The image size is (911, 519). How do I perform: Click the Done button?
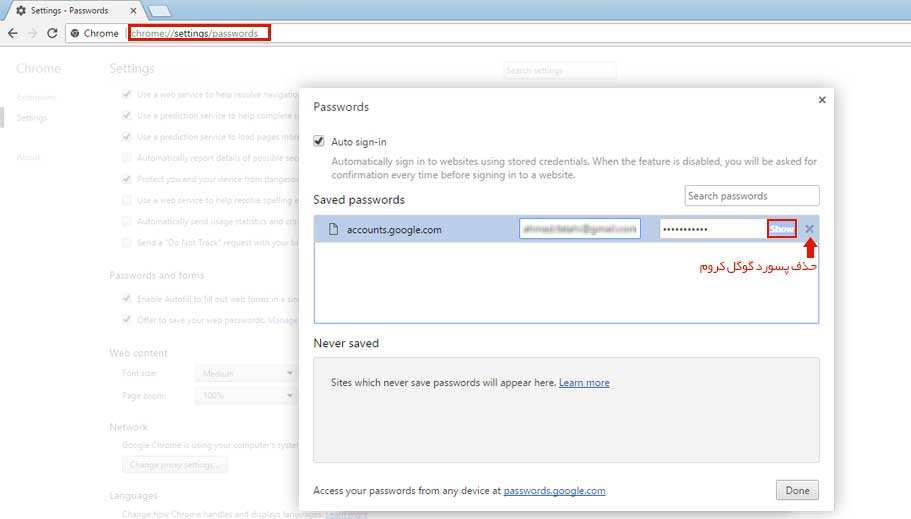click(797, 490)
